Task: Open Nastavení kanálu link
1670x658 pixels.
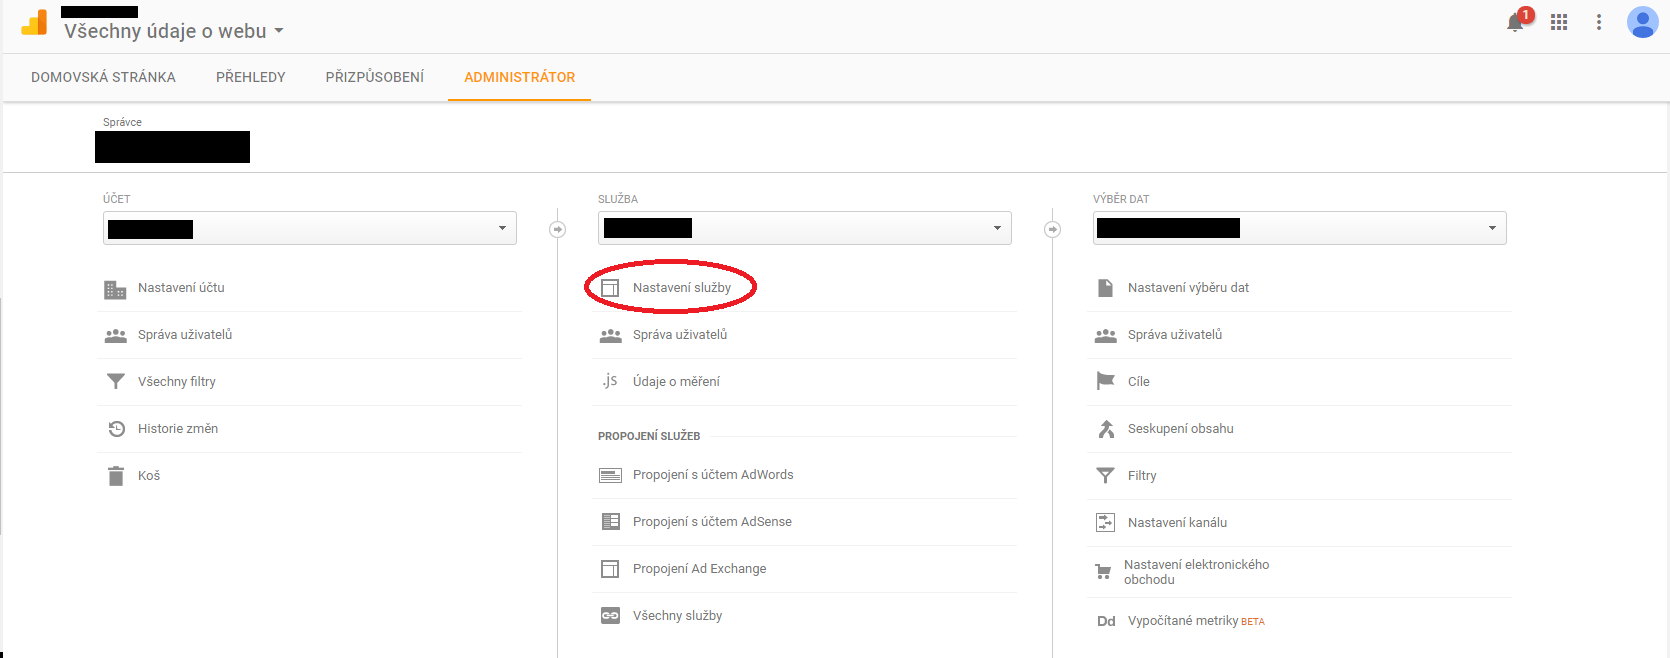Action: pos(1177,523)
